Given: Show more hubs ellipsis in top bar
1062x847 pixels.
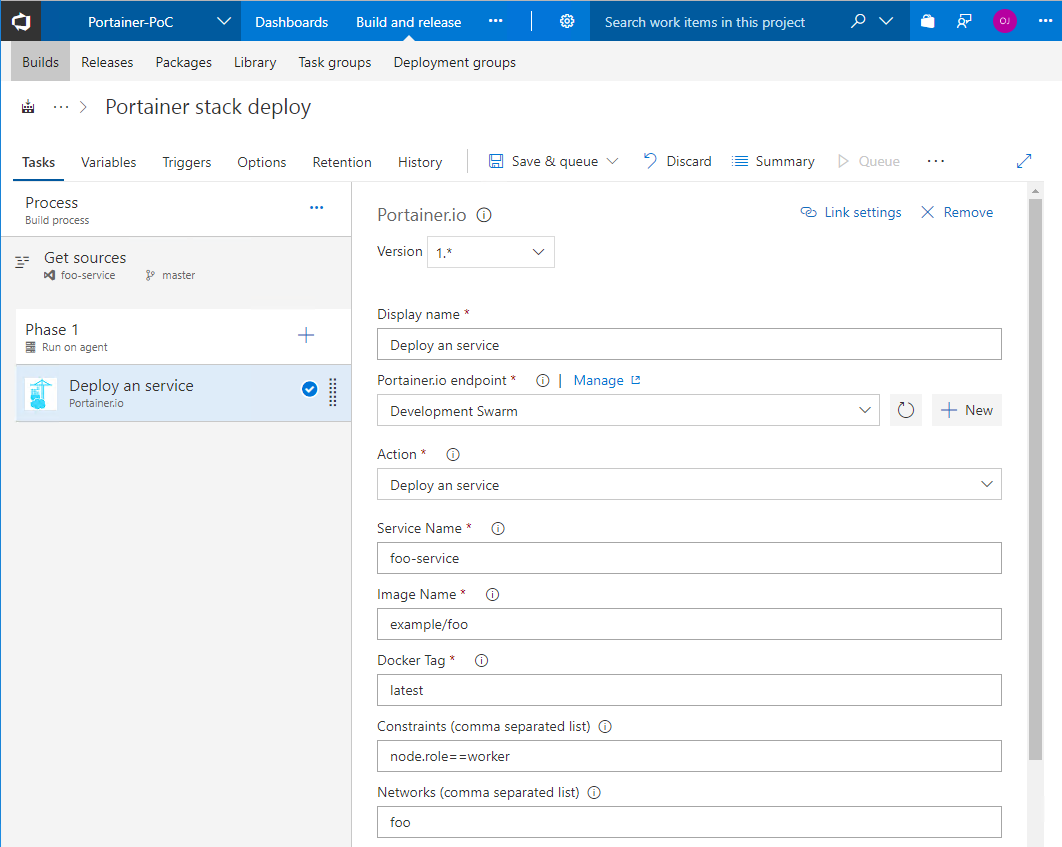Looking at the screenshot, I should (x=496, y=21).
